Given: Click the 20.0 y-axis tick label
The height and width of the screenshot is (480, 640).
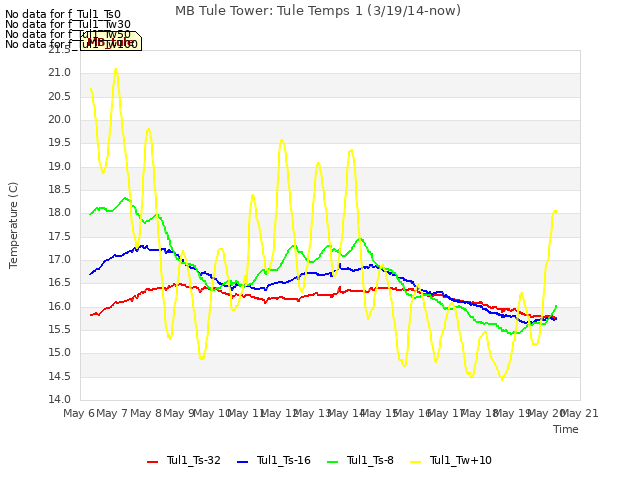Looking at the screenshot, I should tap(60, 120).
